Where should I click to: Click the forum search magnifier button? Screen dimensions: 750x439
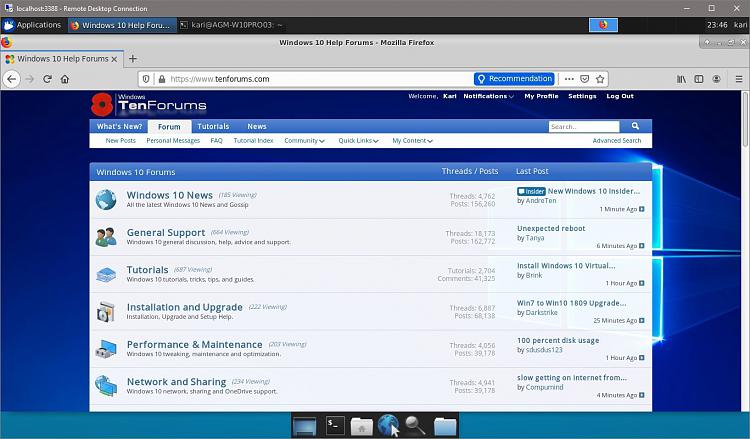coord(635,126)
